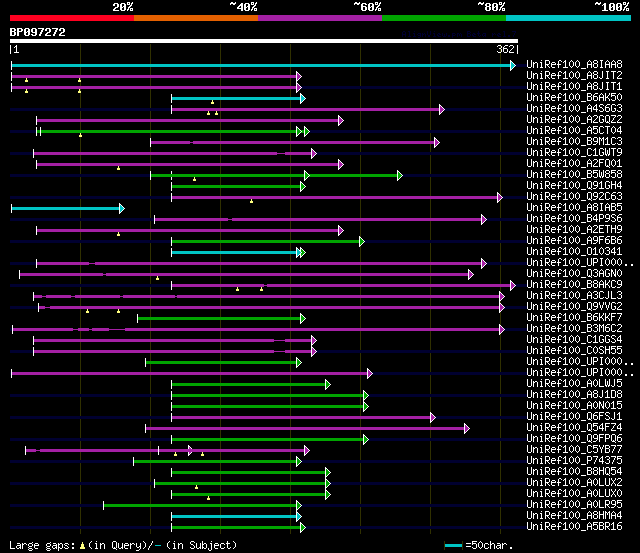Click the green alignment bar for A0LR95

[202, 506]
